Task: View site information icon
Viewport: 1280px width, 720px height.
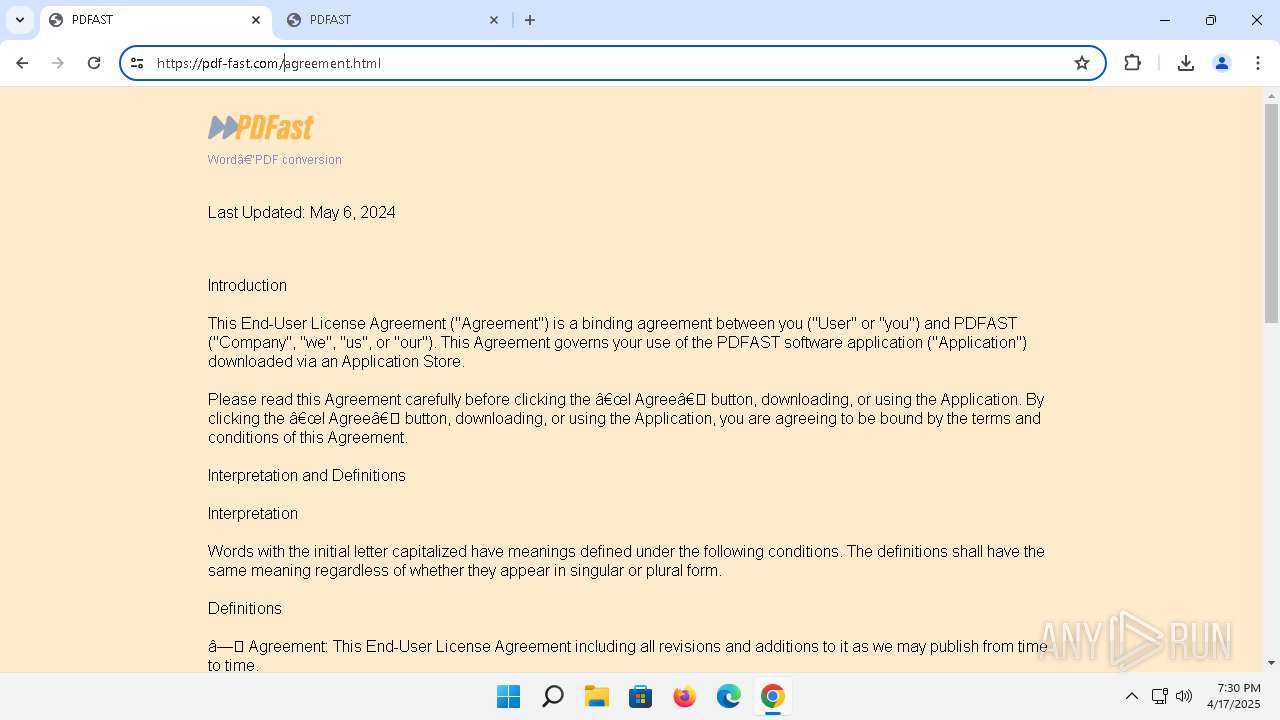Action: (x=137, y=63)
